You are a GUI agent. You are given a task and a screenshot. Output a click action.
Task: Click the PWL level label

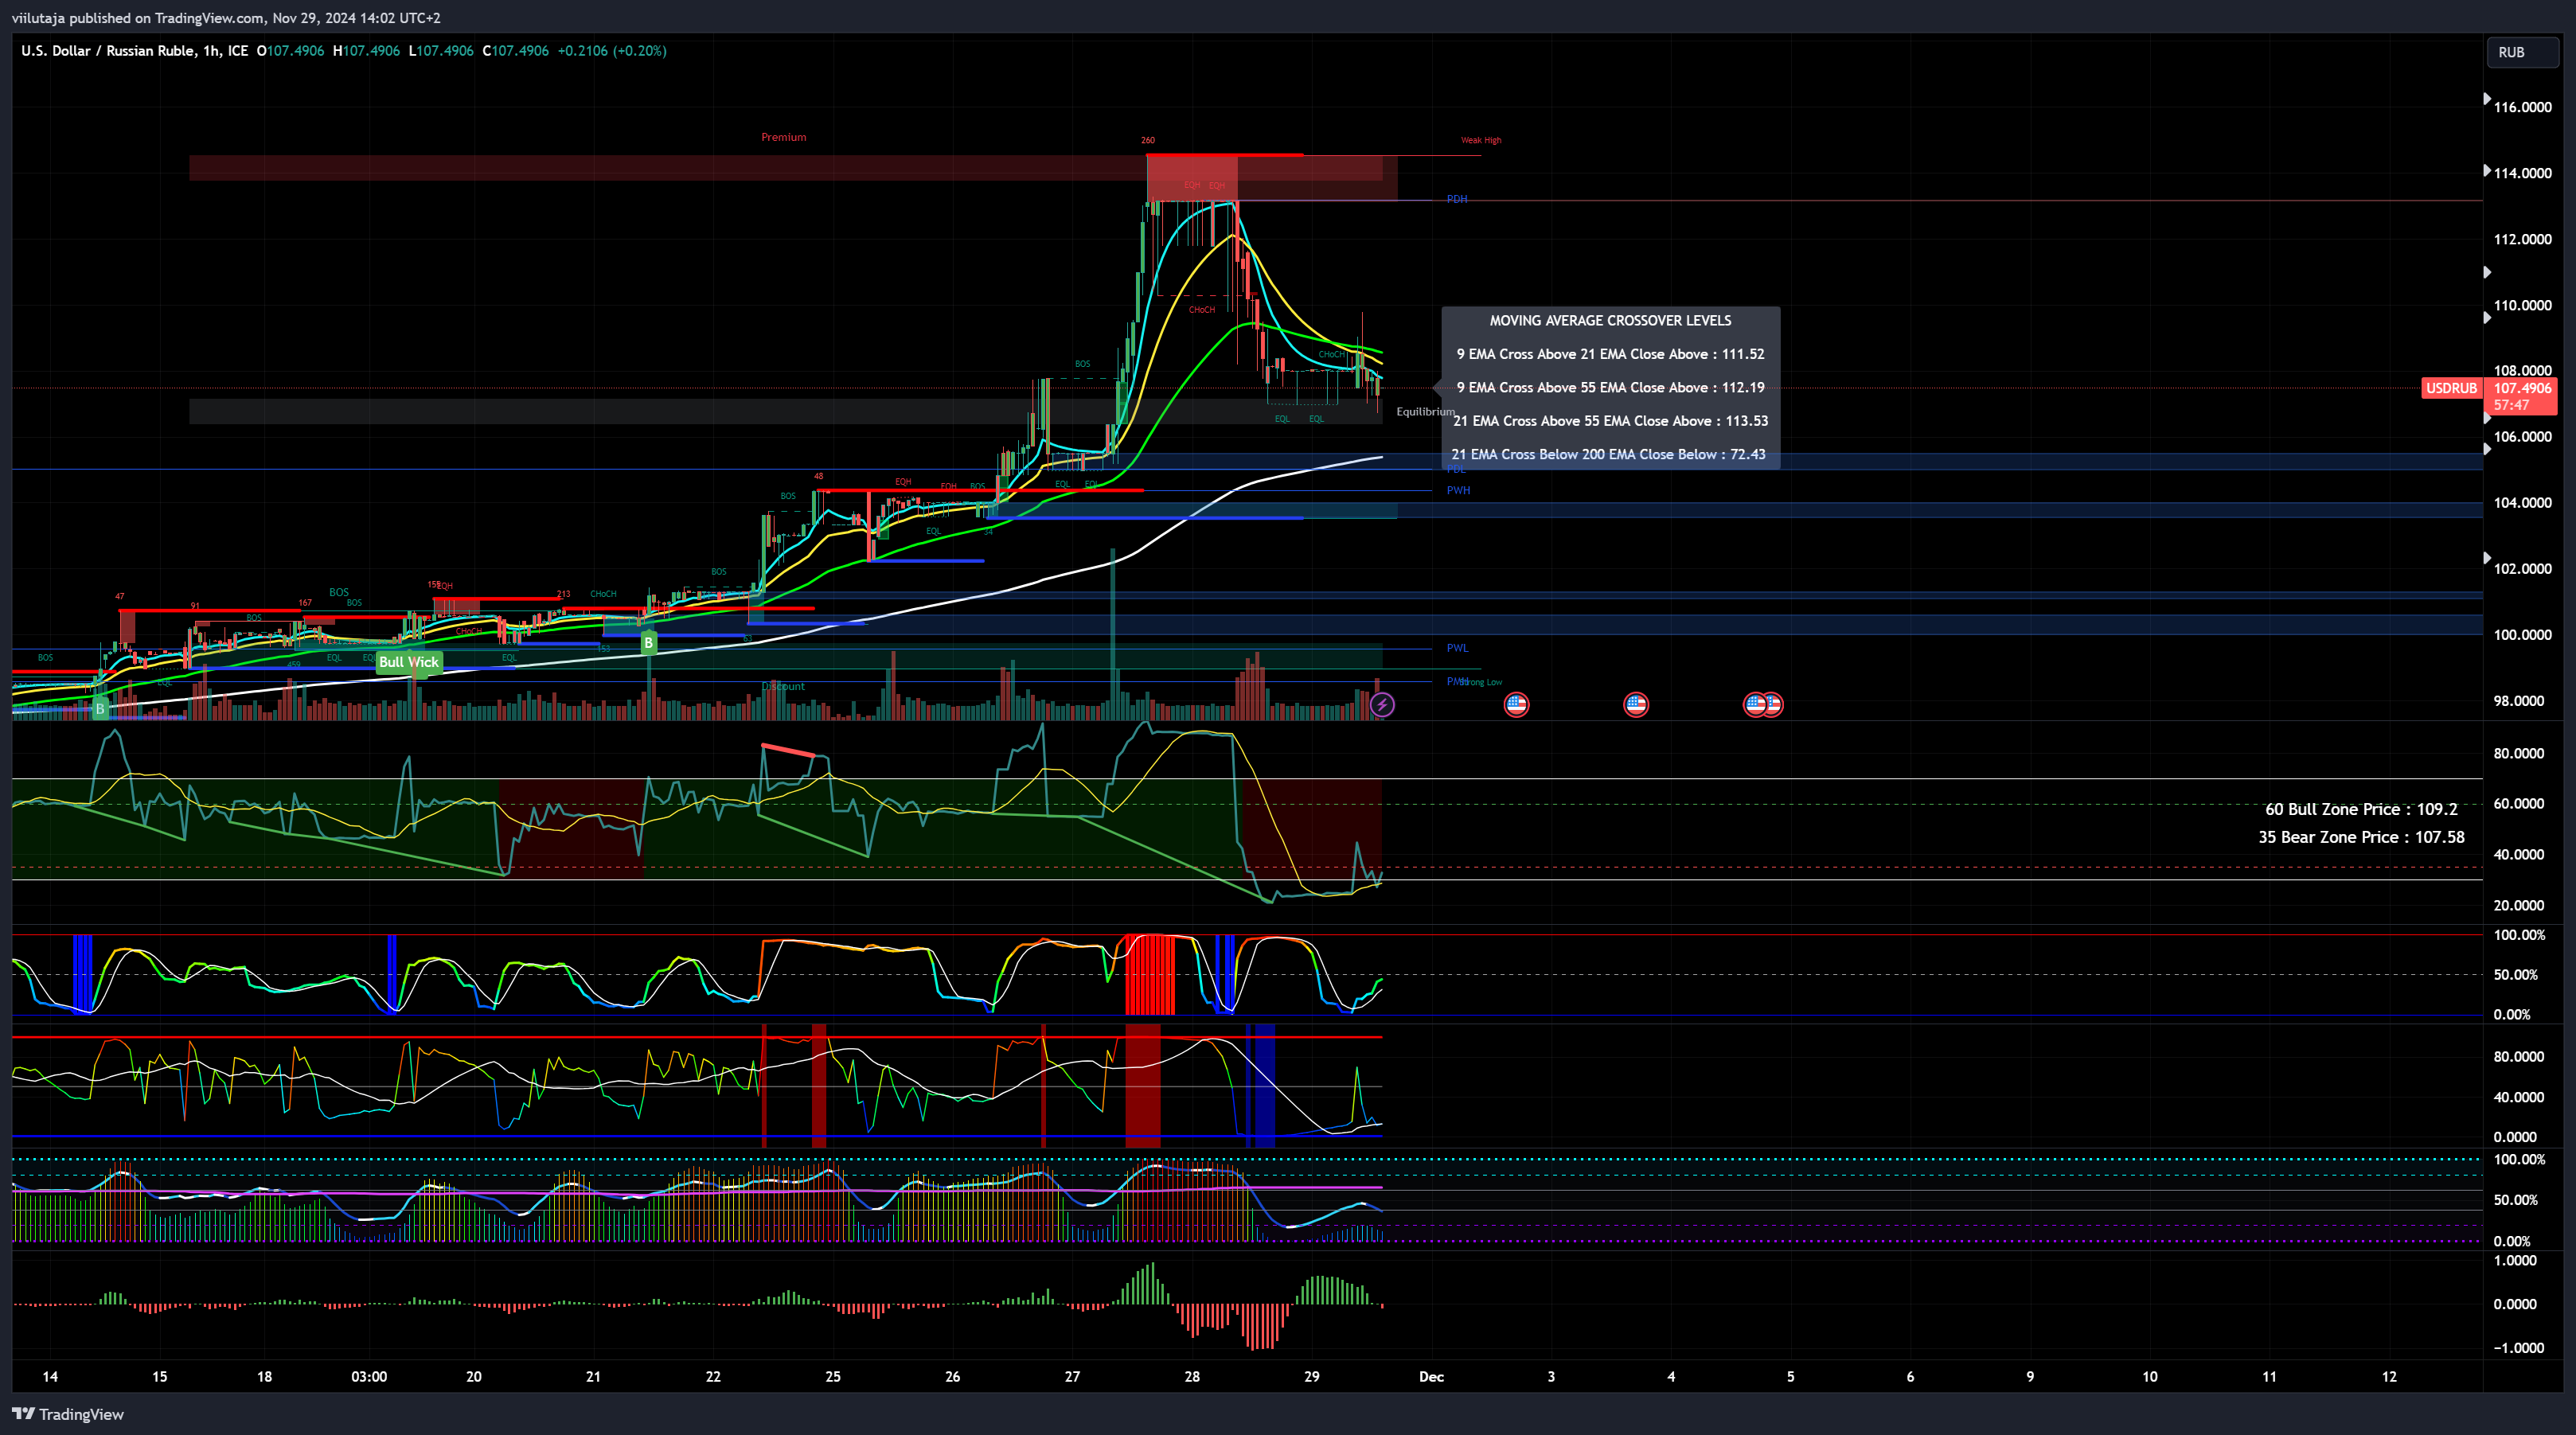1457,648
